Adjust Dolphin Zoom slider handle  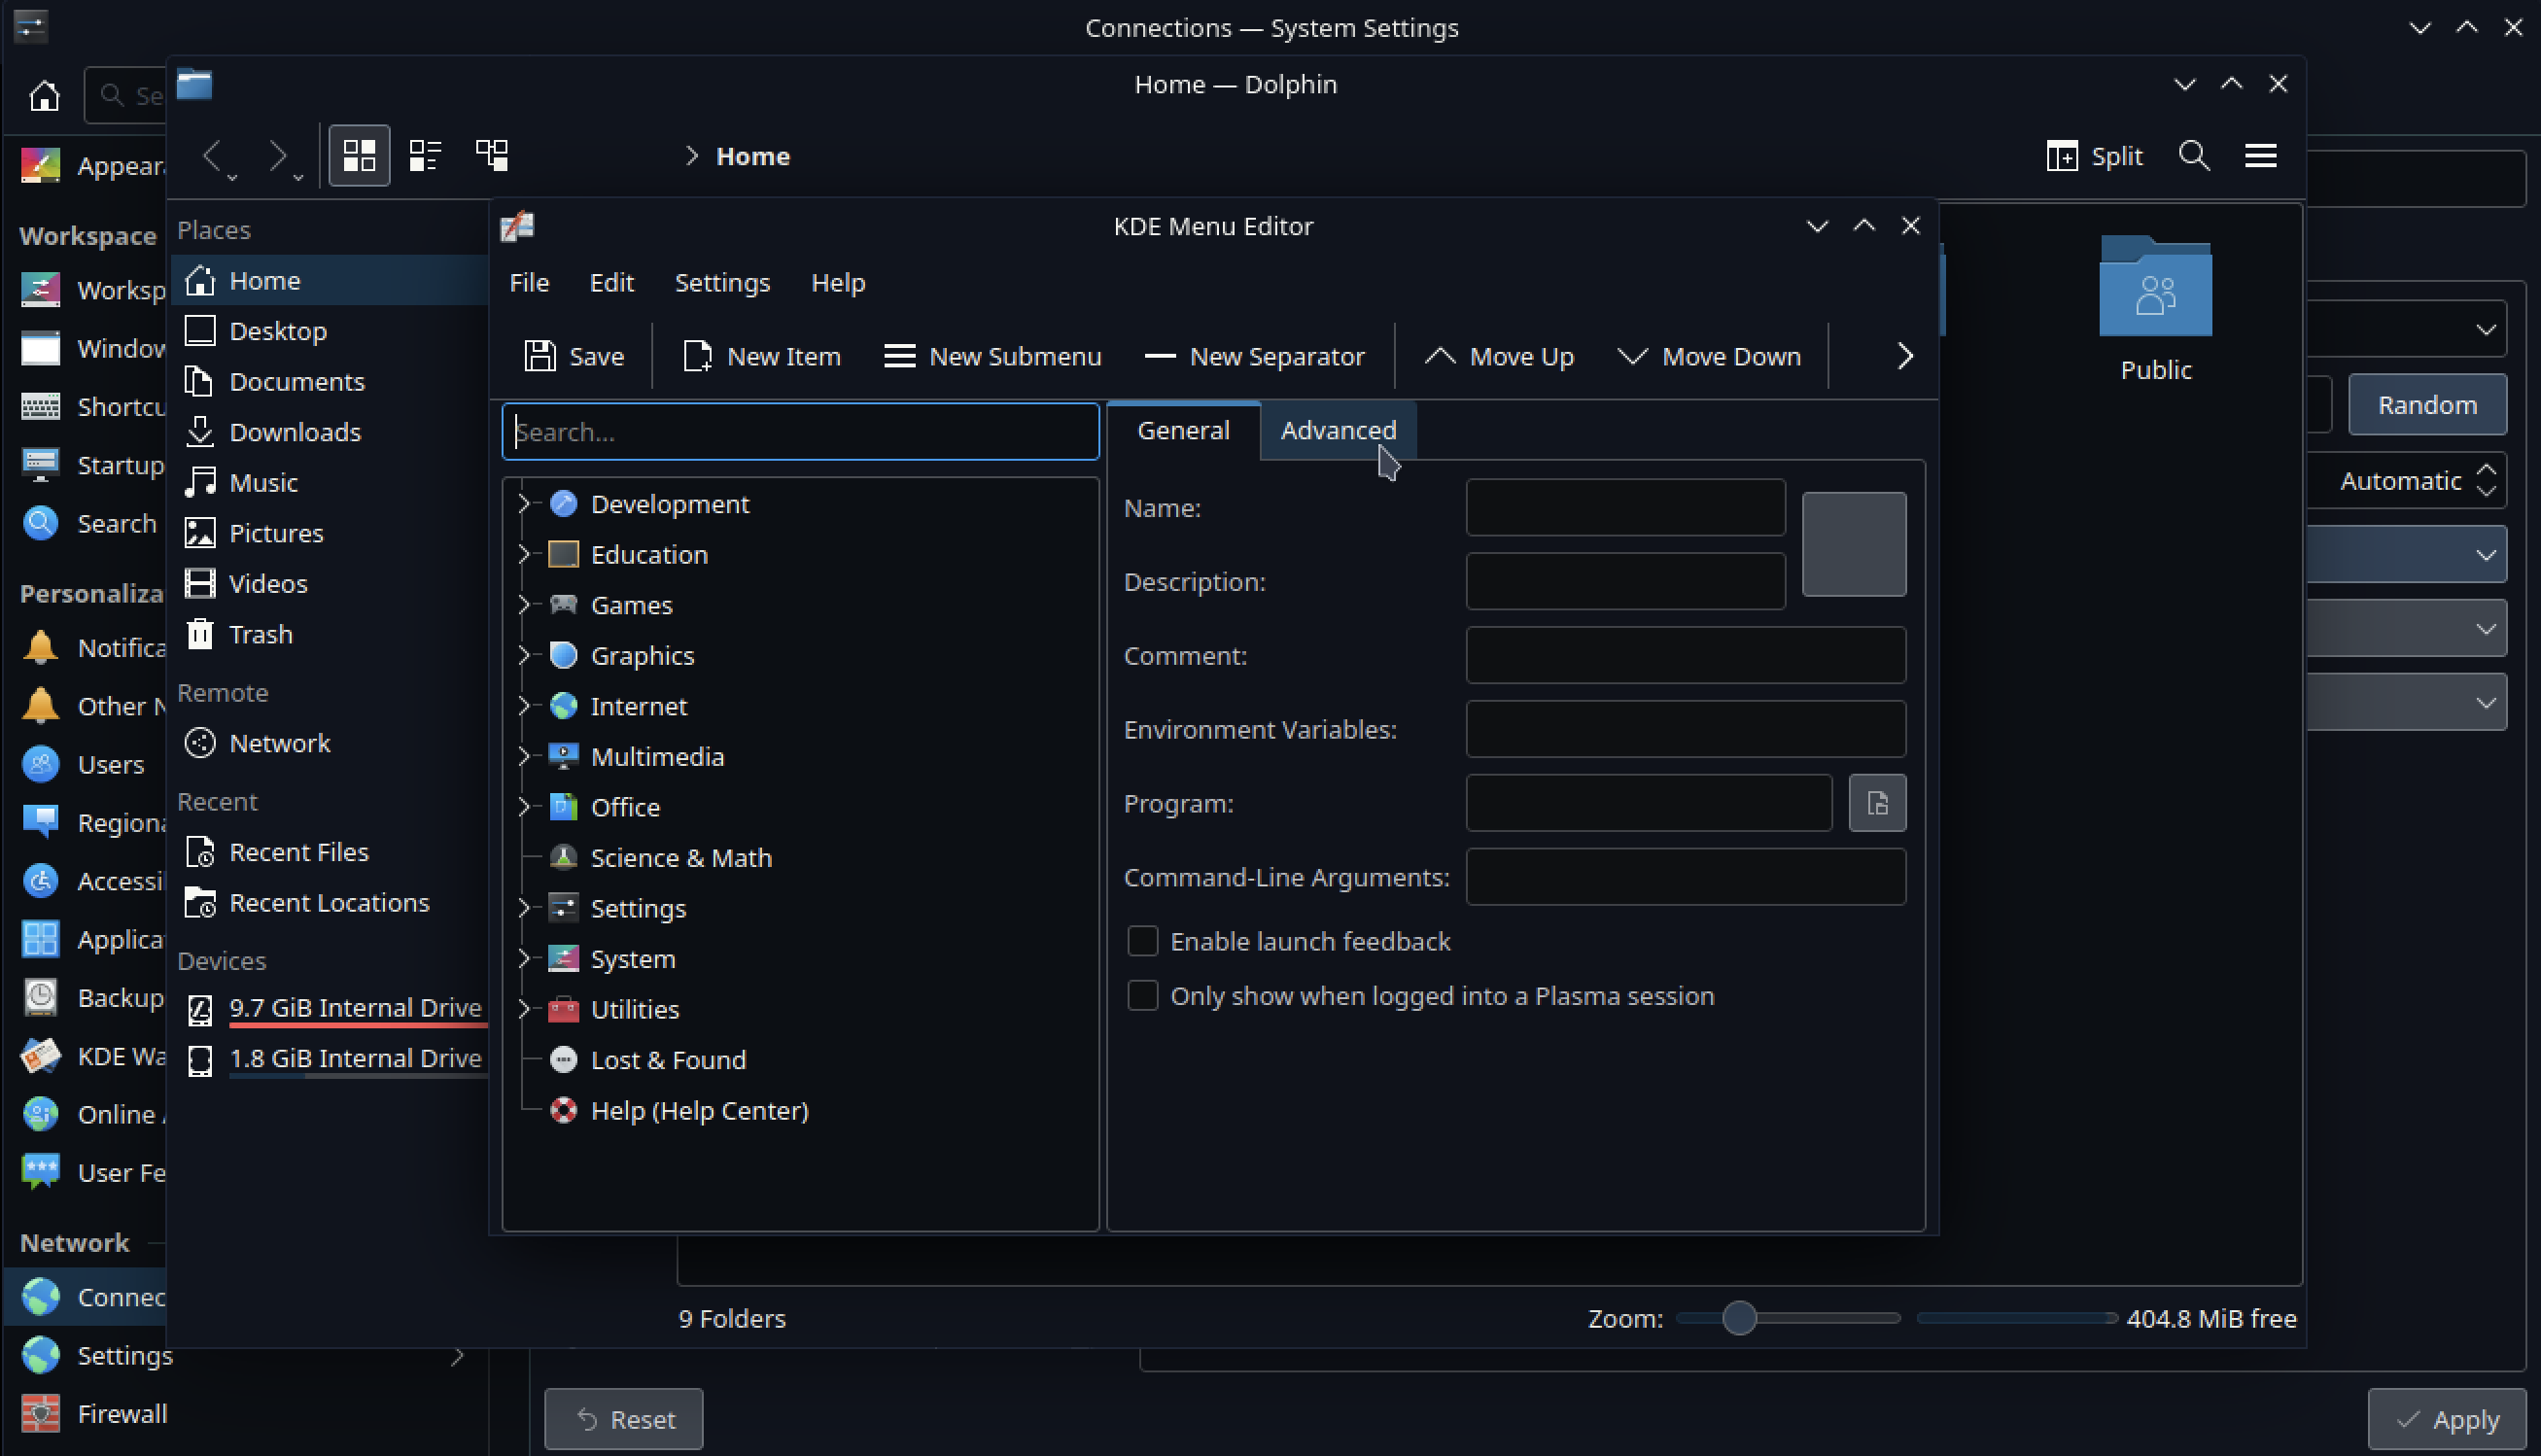point(1739,1318)
